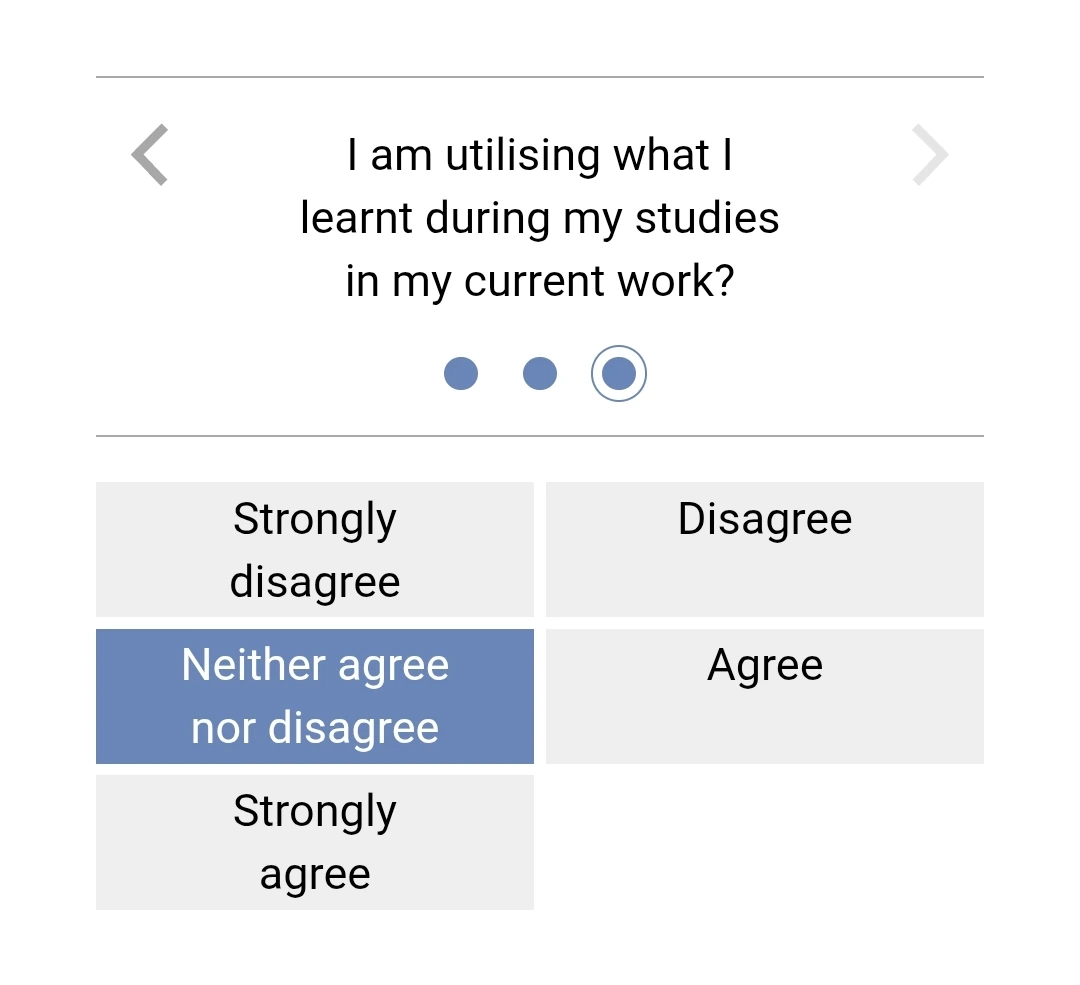Click the left chevron to go back
This screenshot has width=1080, height=985.
pyautogui.click(x=150, y=155)
